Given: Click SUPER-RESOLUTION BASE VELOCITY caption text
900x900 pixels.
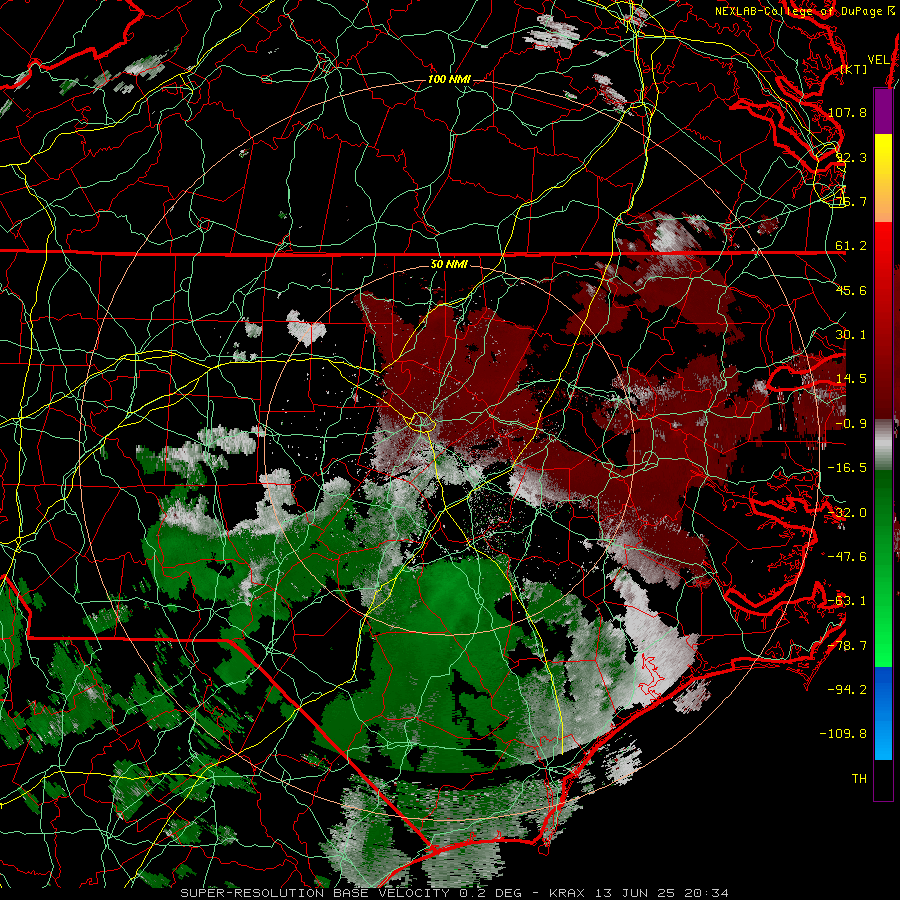Looking at the screenshot, I should (315, 893).
